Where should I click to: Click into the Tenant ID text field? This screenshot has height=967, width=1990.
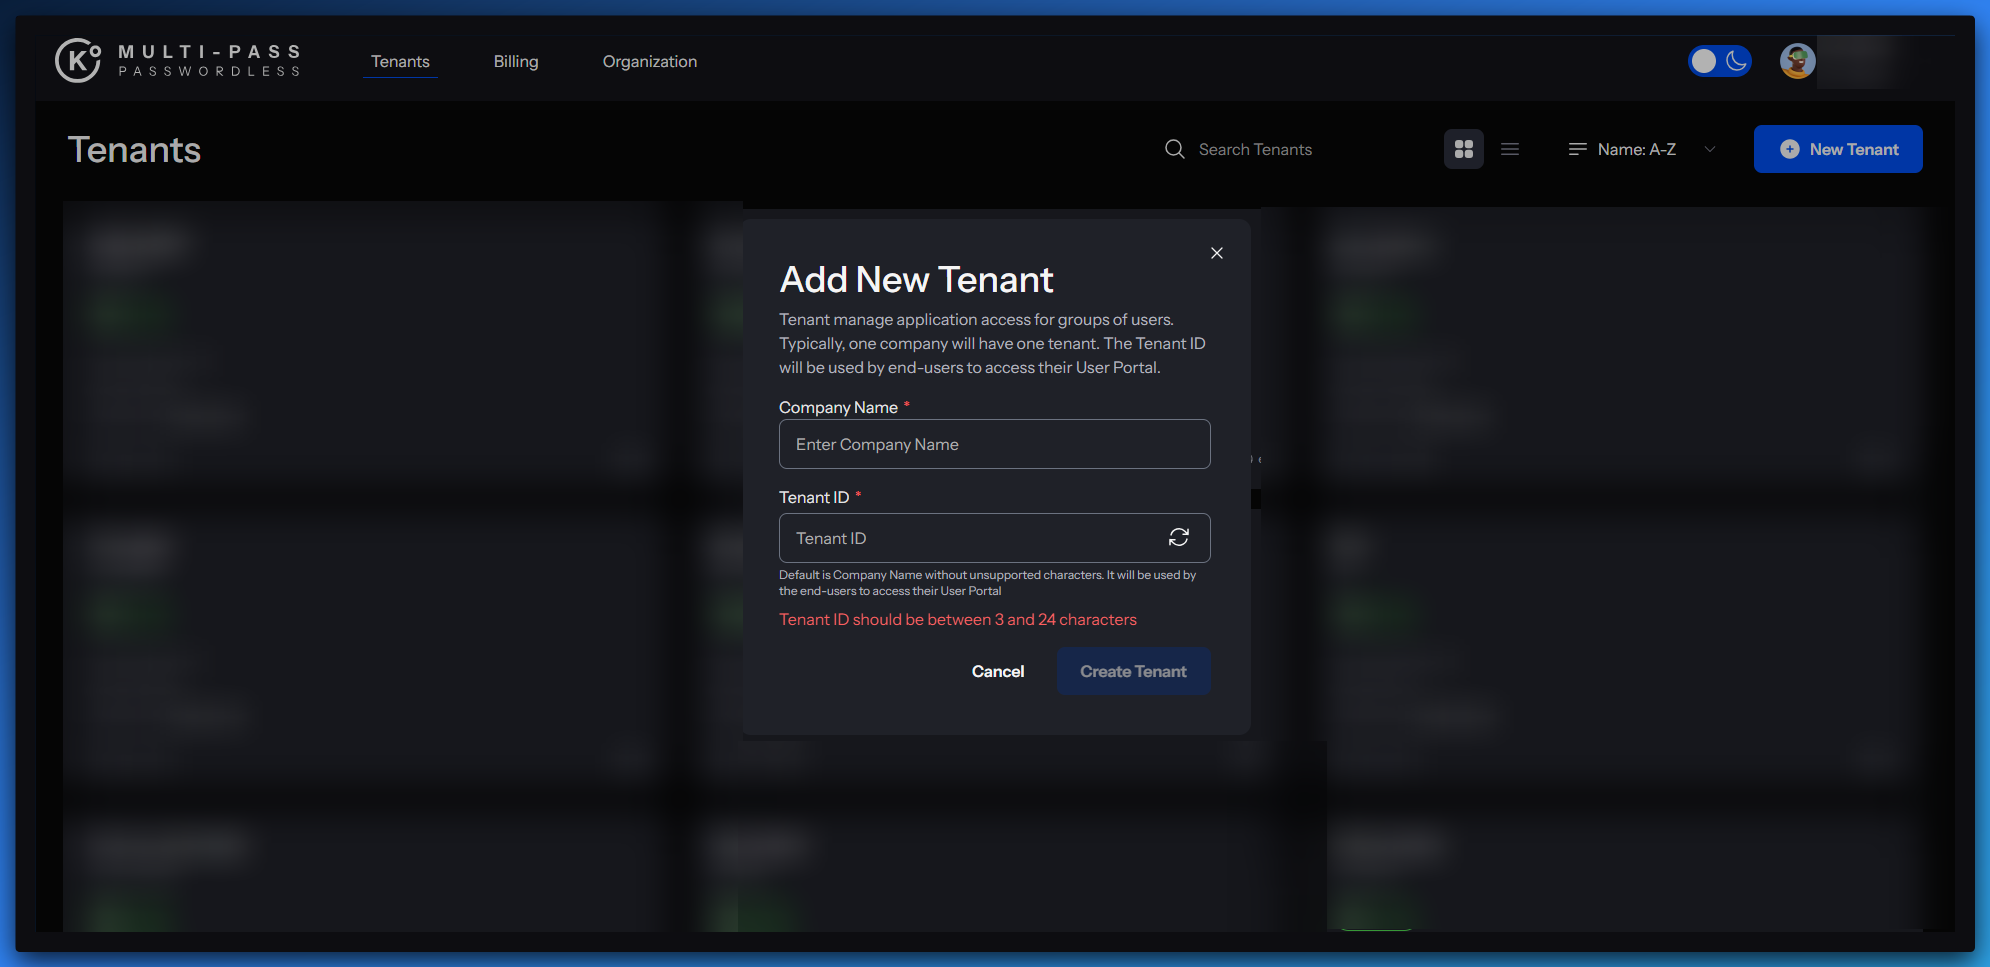click(x=970, y=538)
